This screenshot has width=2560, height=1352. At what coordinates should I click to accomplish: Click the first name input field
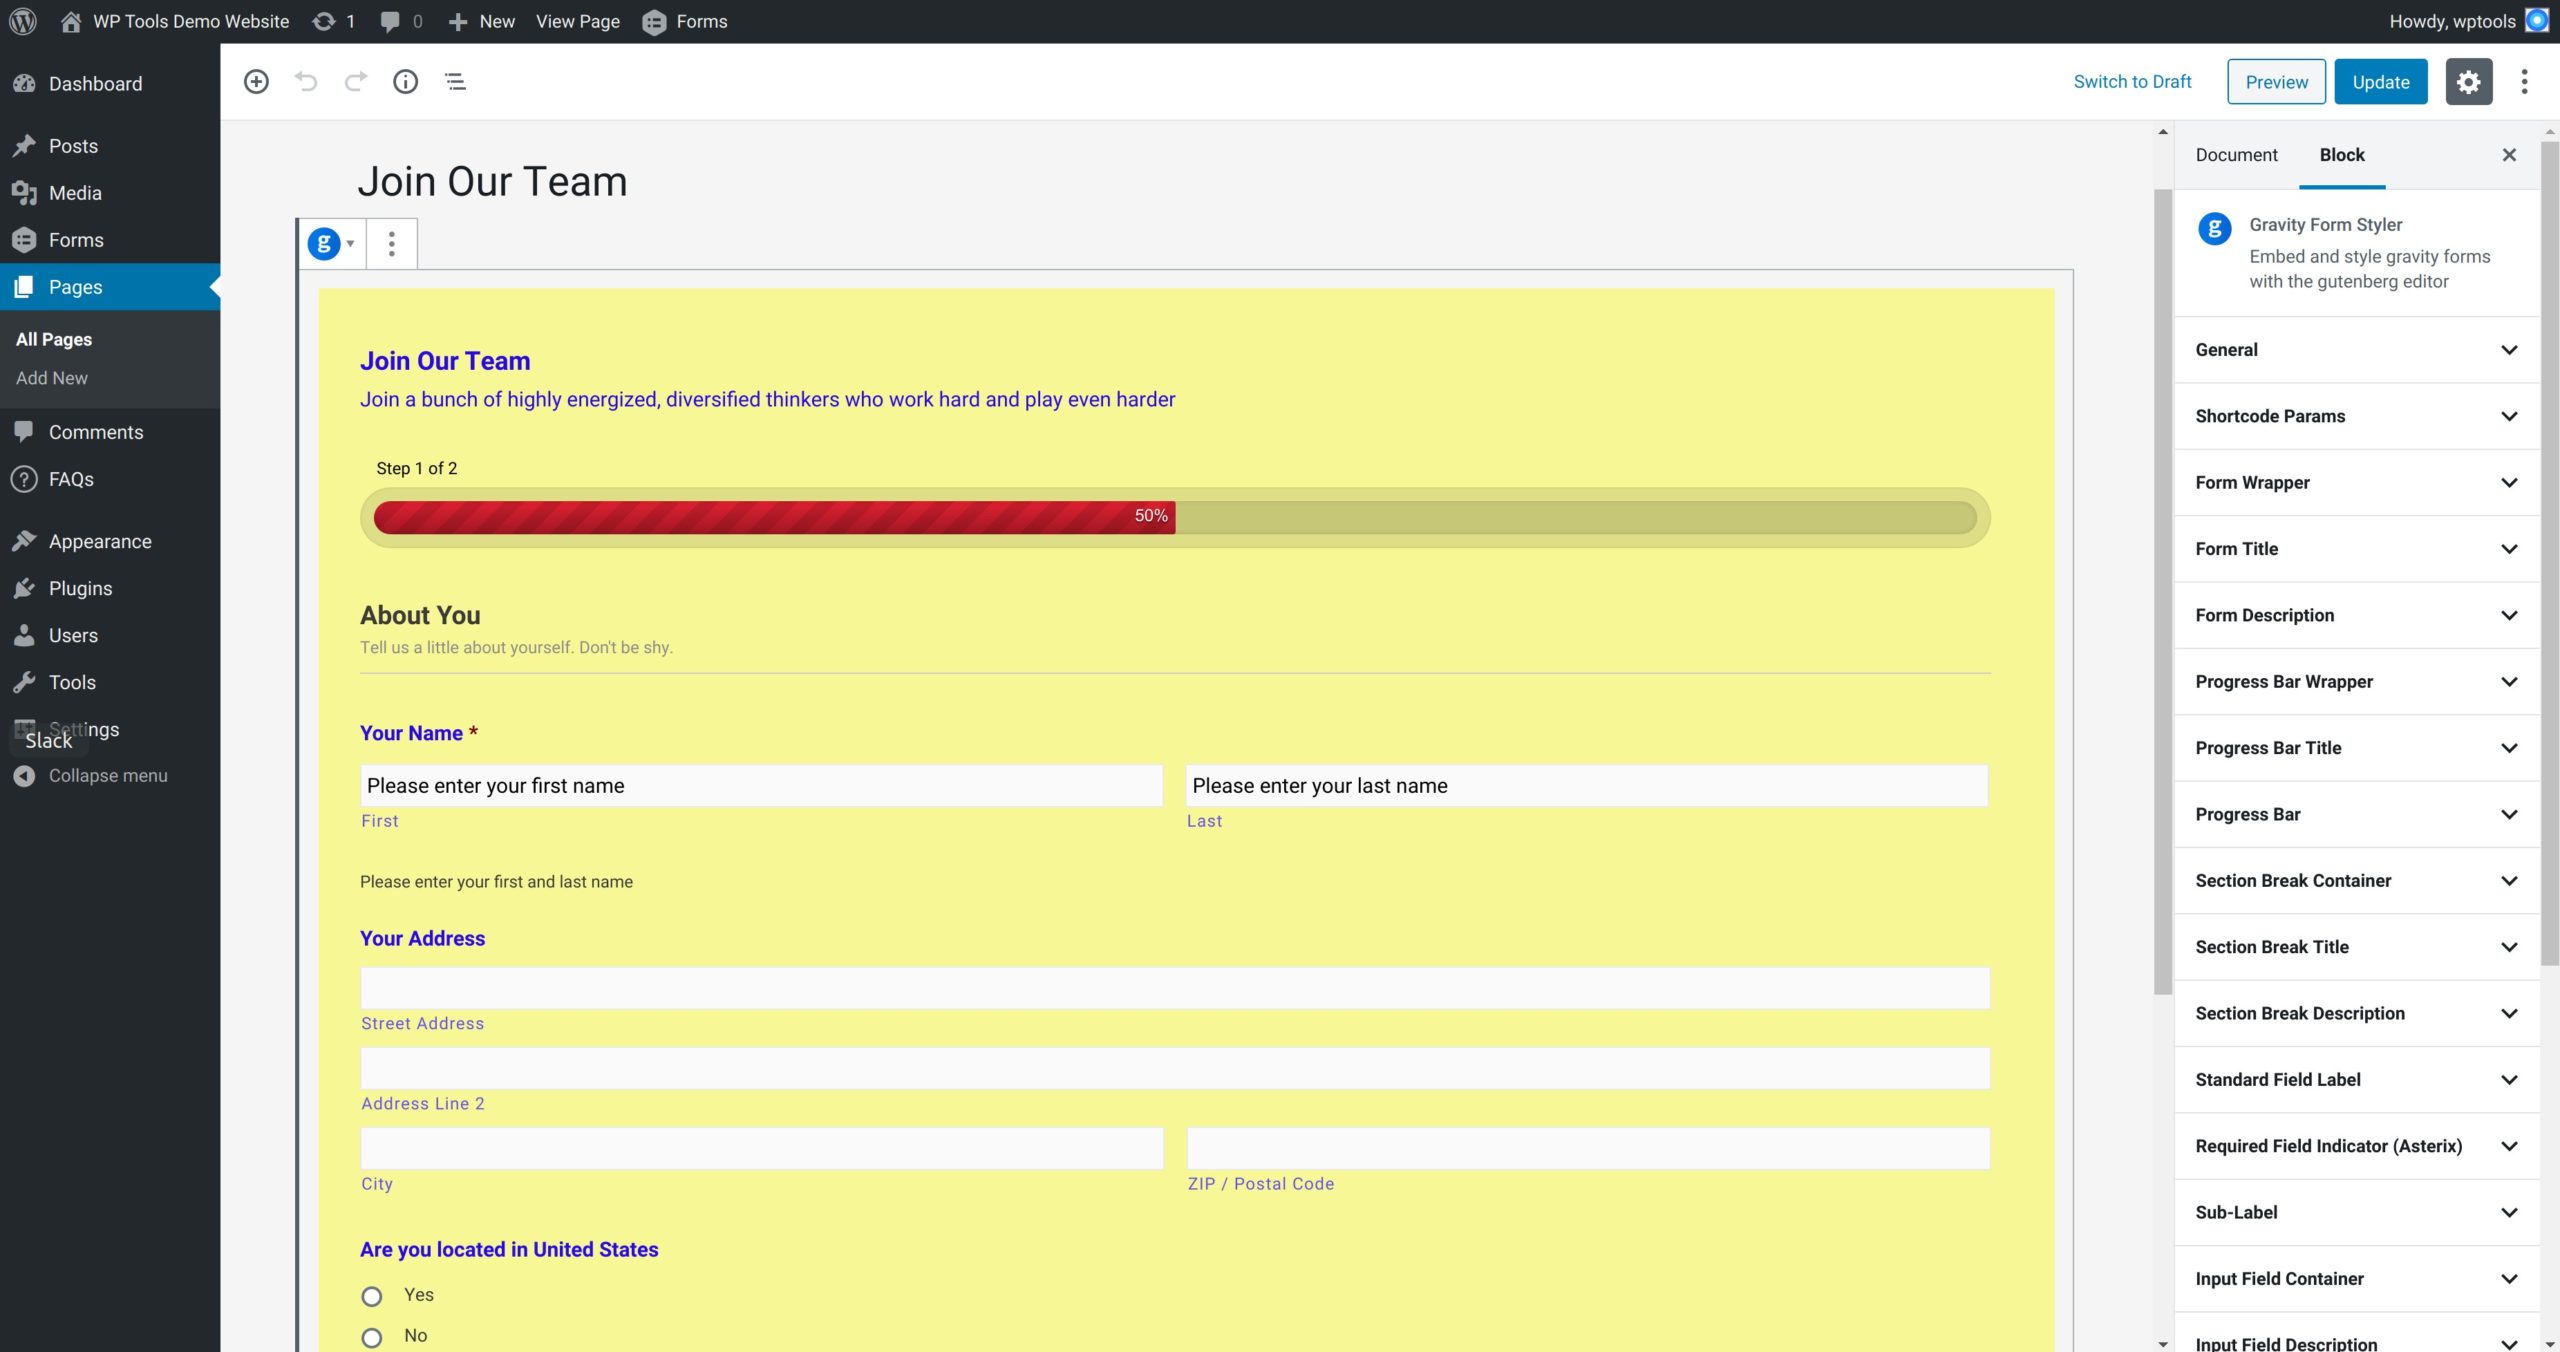point(760,783)
